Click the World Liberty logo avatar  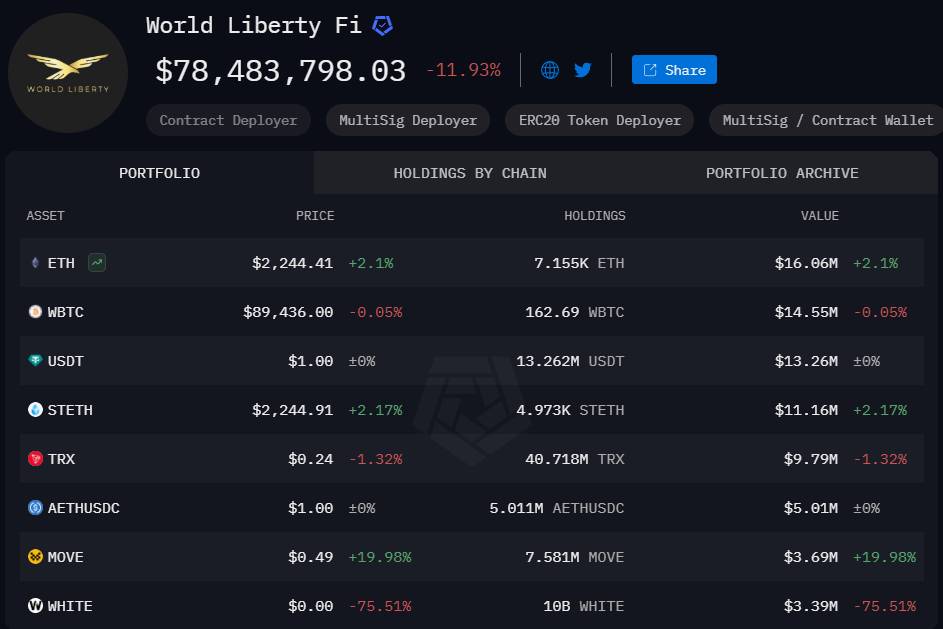pos(68,73)
